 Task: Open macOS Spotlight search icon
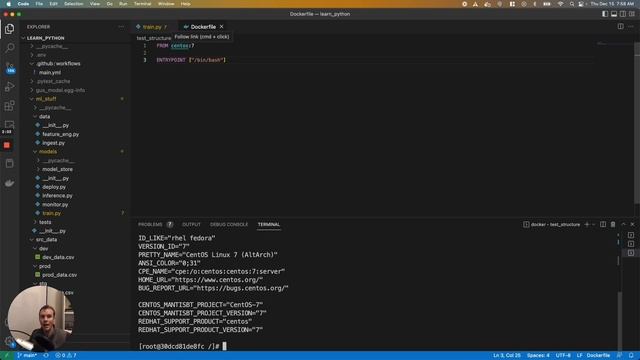[572, 4]
